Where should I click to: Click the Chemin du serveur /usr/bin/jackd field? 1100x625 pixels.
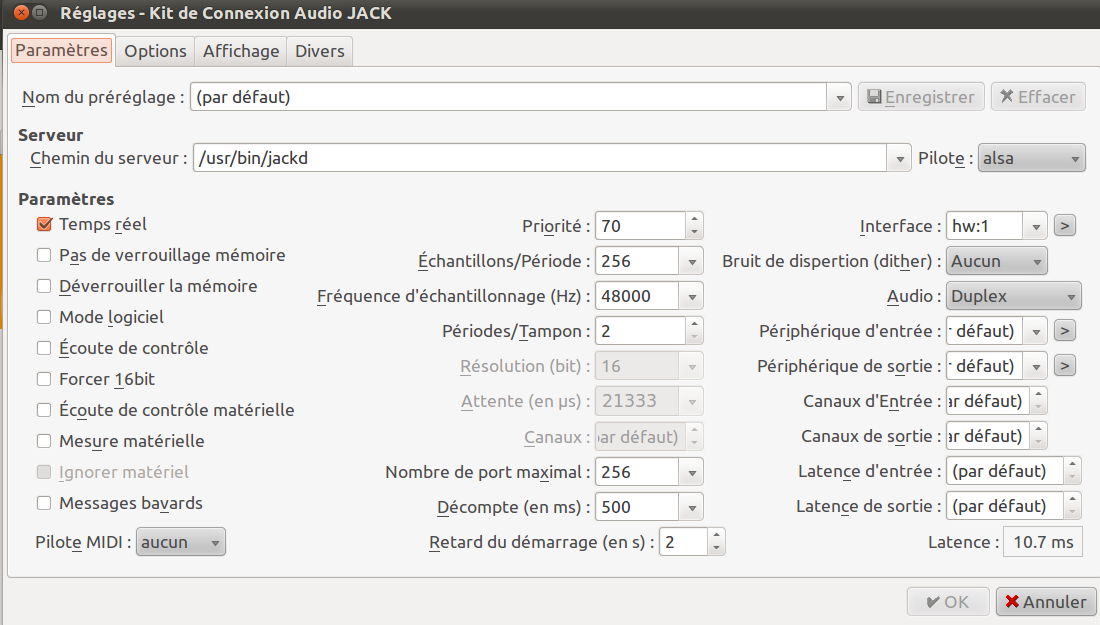coord(540,159)
